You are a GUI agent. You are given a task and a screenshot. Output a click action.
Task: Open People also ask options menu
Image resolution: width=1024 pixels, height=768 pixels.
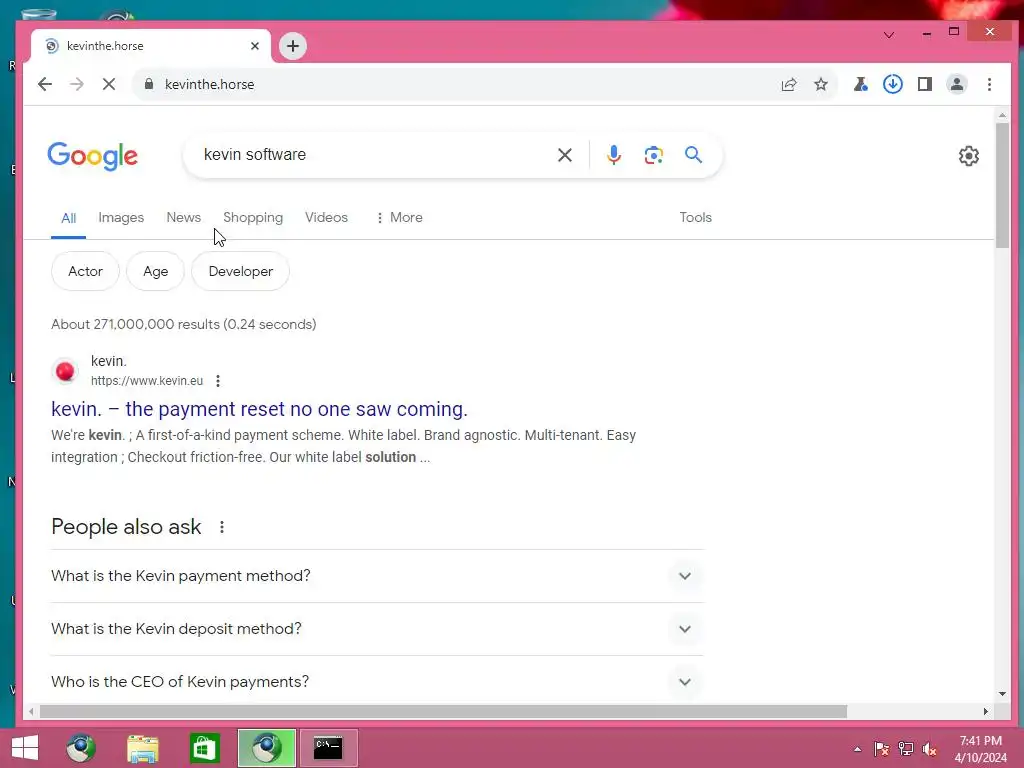click(x=222, y=527)
